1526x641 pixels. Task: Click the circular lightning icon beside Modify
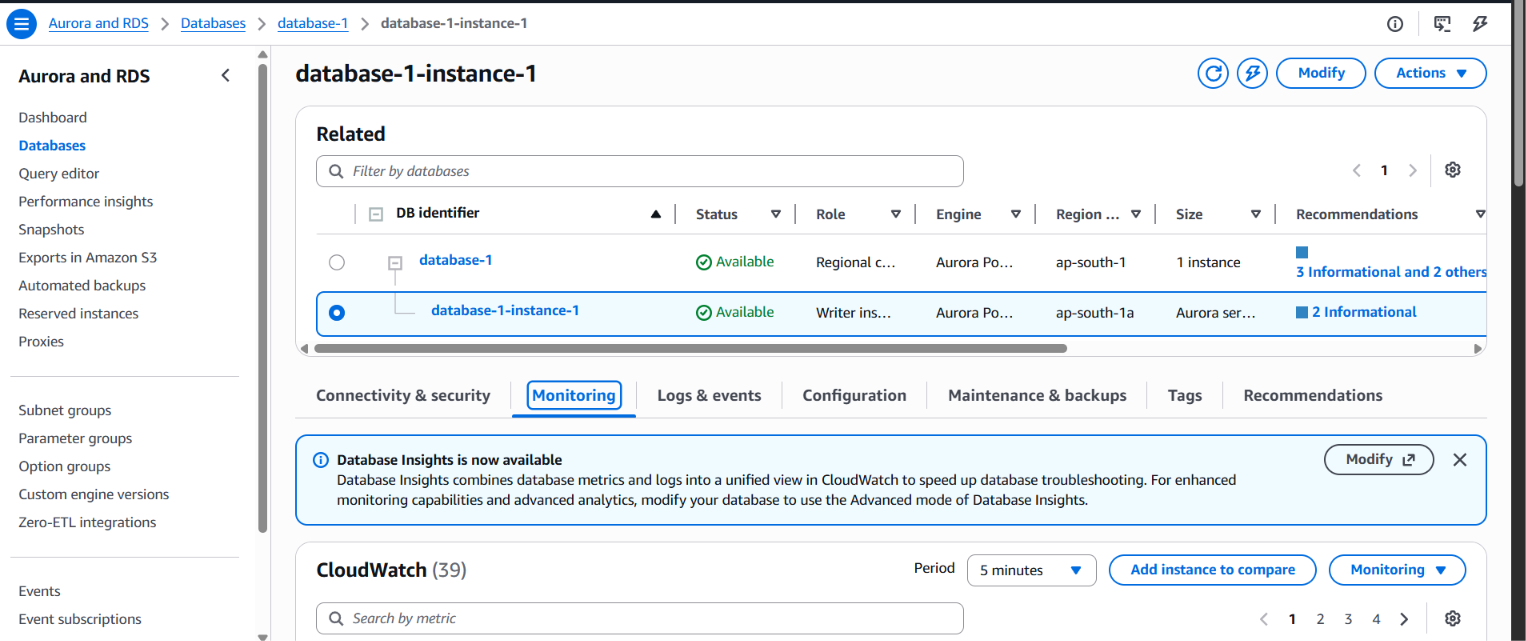tap(1252, 73)
